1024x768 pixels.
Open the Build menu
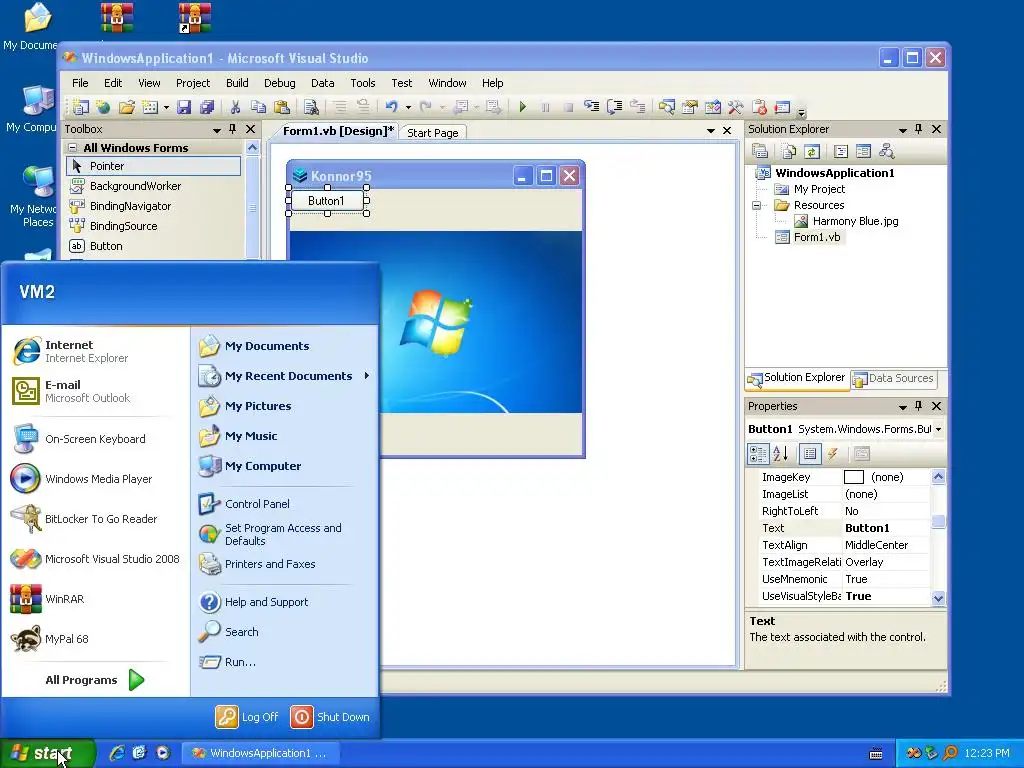pyautogui.click(x=237, y=83)
